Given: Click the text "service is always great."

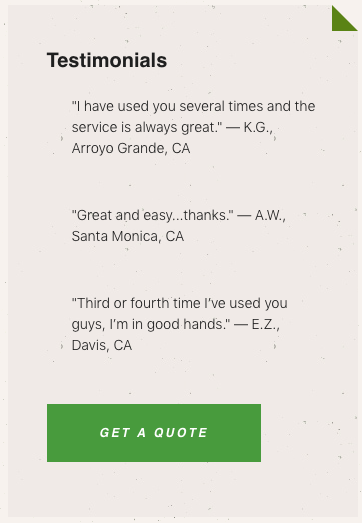Looking at the screenshot, I should (x=147, y=127).
